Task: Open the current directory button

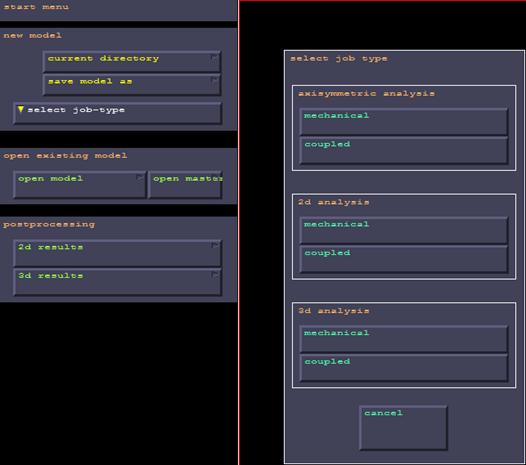Action: (x=132, y=62)
